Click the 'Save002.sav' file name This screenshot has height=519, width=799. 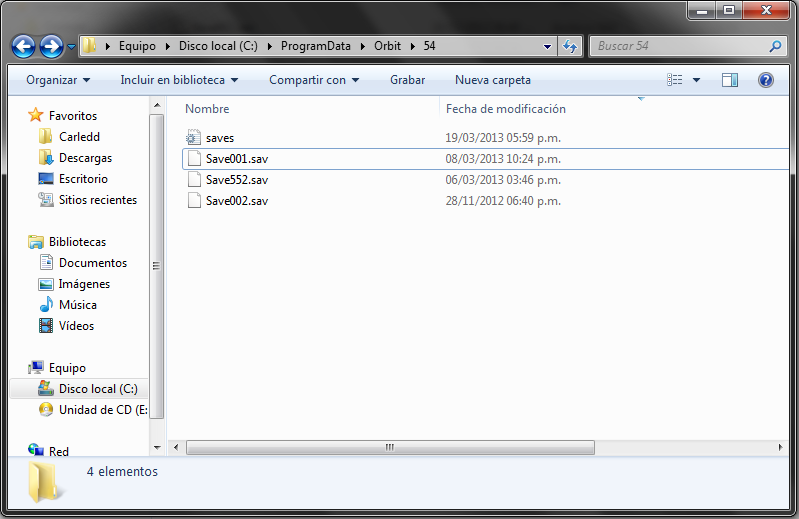click(236, 201)
